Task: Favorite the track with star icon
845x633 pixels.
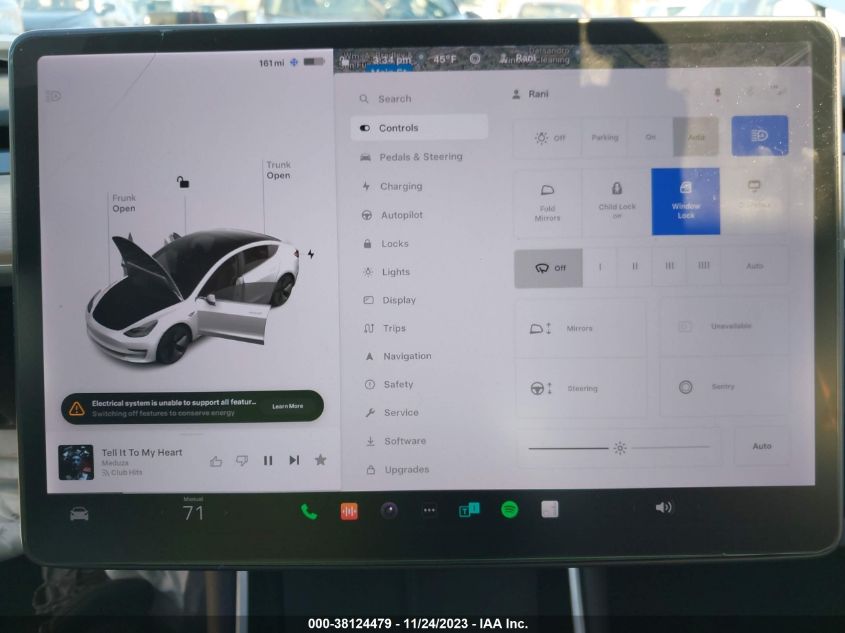Action: coord(320,460)
